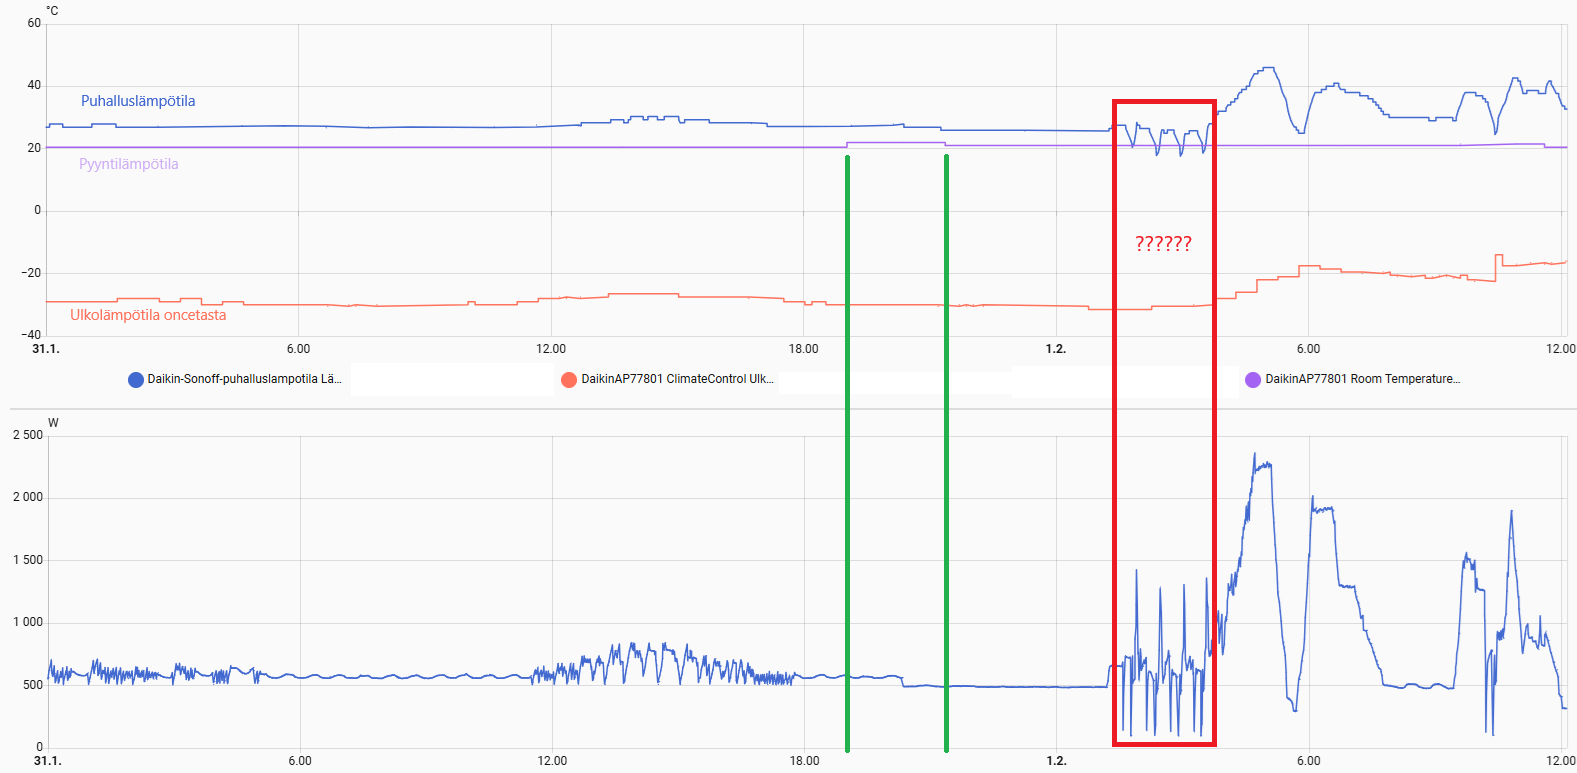1577x773 pixels.
Task: Toggle the Daikin-Sonoff-puhalluslampotila series label
Action: (x=244, y=379)
